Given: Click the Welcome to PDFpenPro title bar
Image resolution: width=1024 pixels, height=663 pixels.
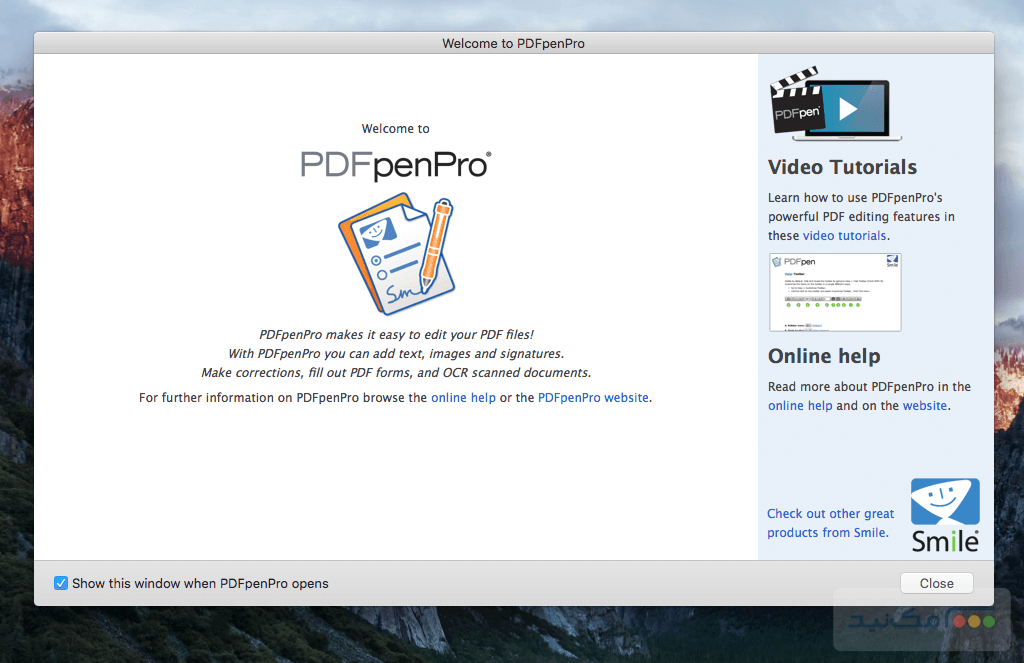Looking at the screenshot, I should [512, 43].
